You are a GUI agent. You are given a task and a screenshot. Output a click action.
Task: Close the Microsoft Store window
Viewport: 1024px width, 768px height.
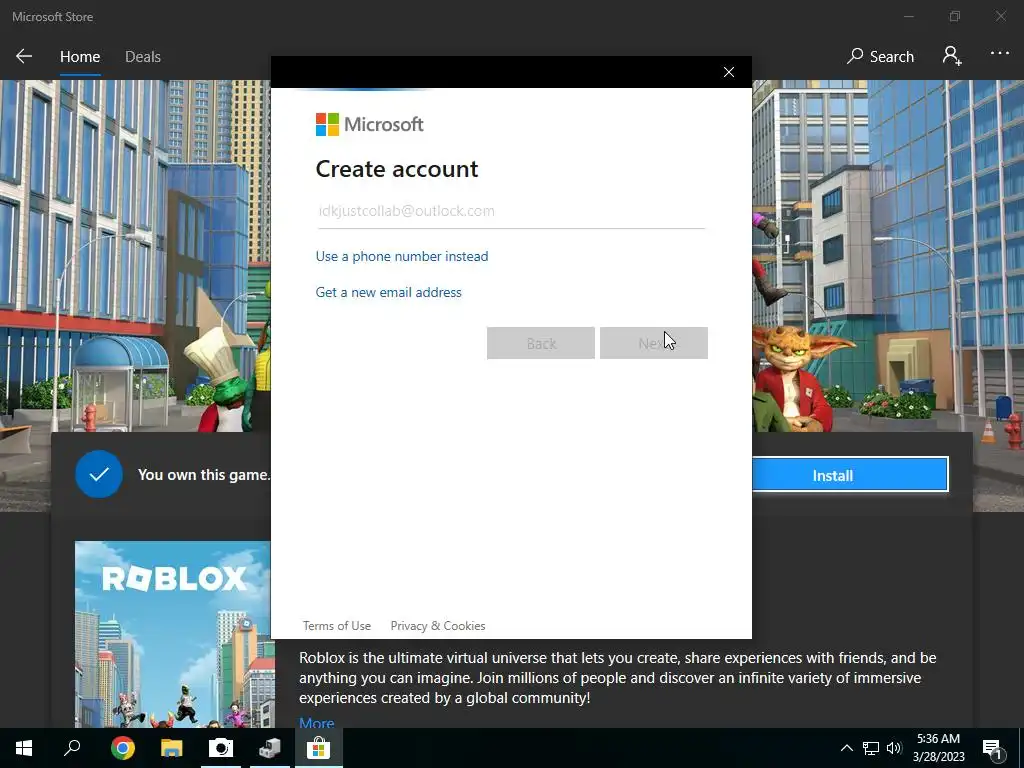(1000, 16)
